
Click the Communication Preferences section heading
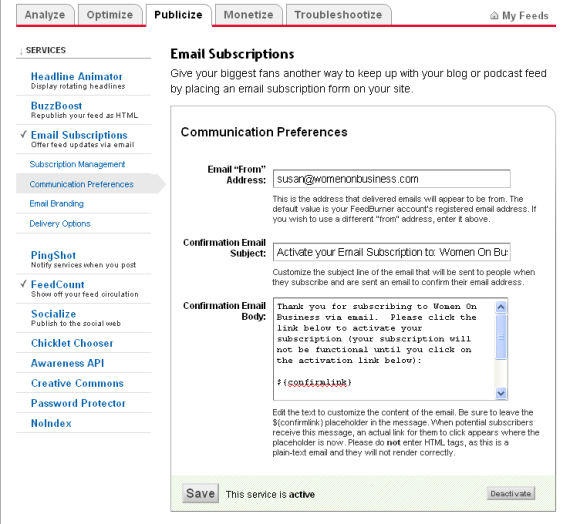[x=264, y=132]
